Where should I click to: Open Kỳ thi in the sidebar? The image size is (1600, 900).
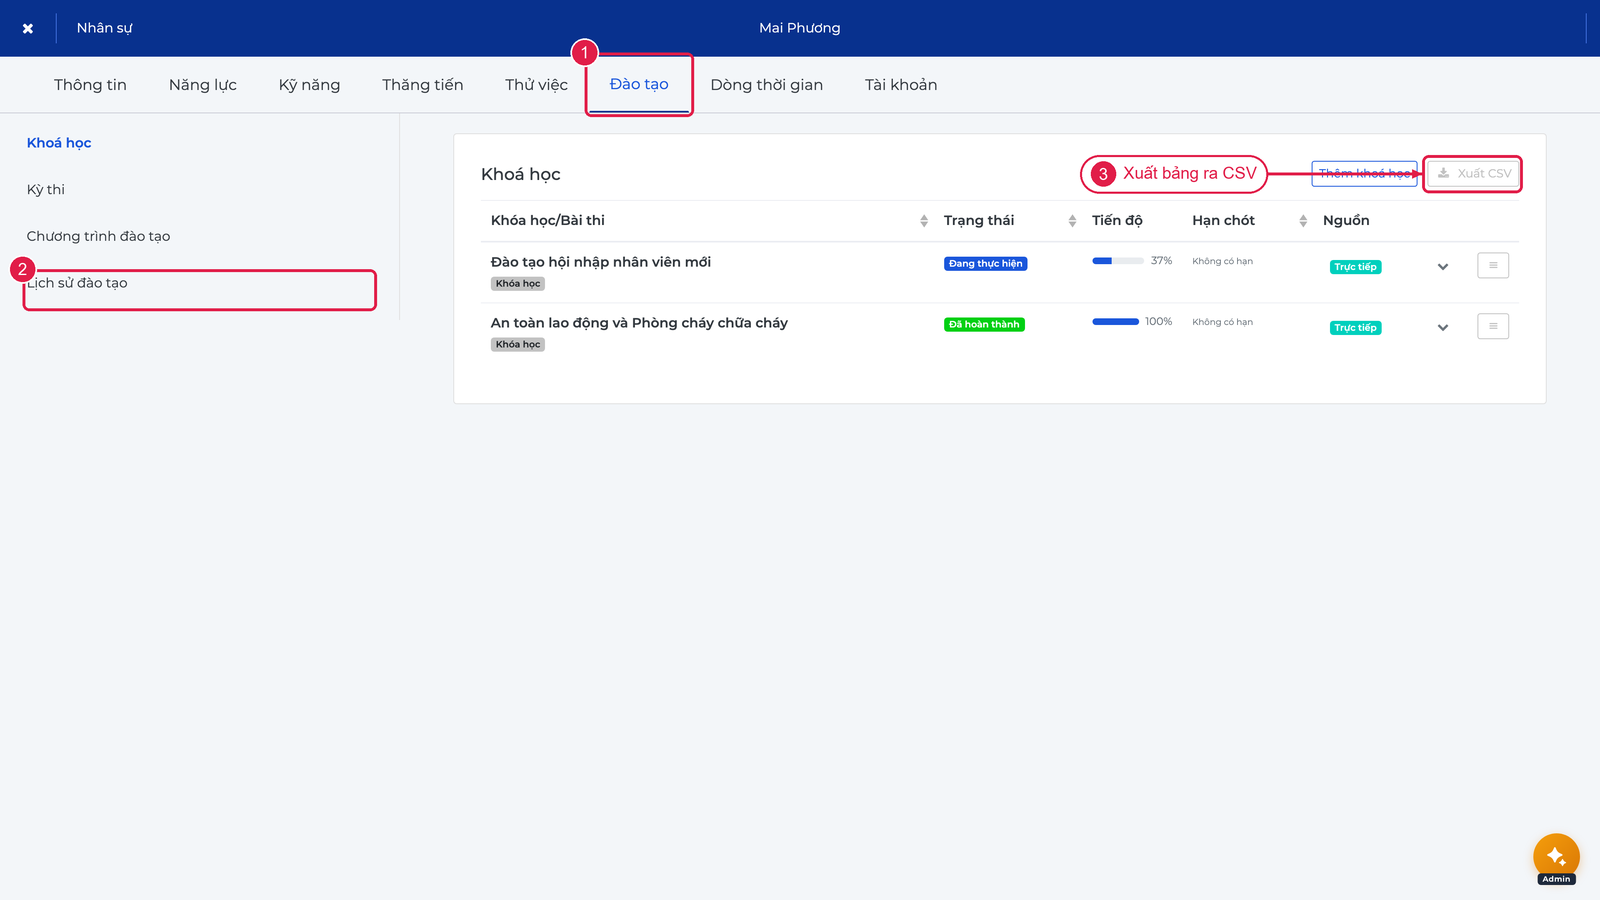click(46, 189)
